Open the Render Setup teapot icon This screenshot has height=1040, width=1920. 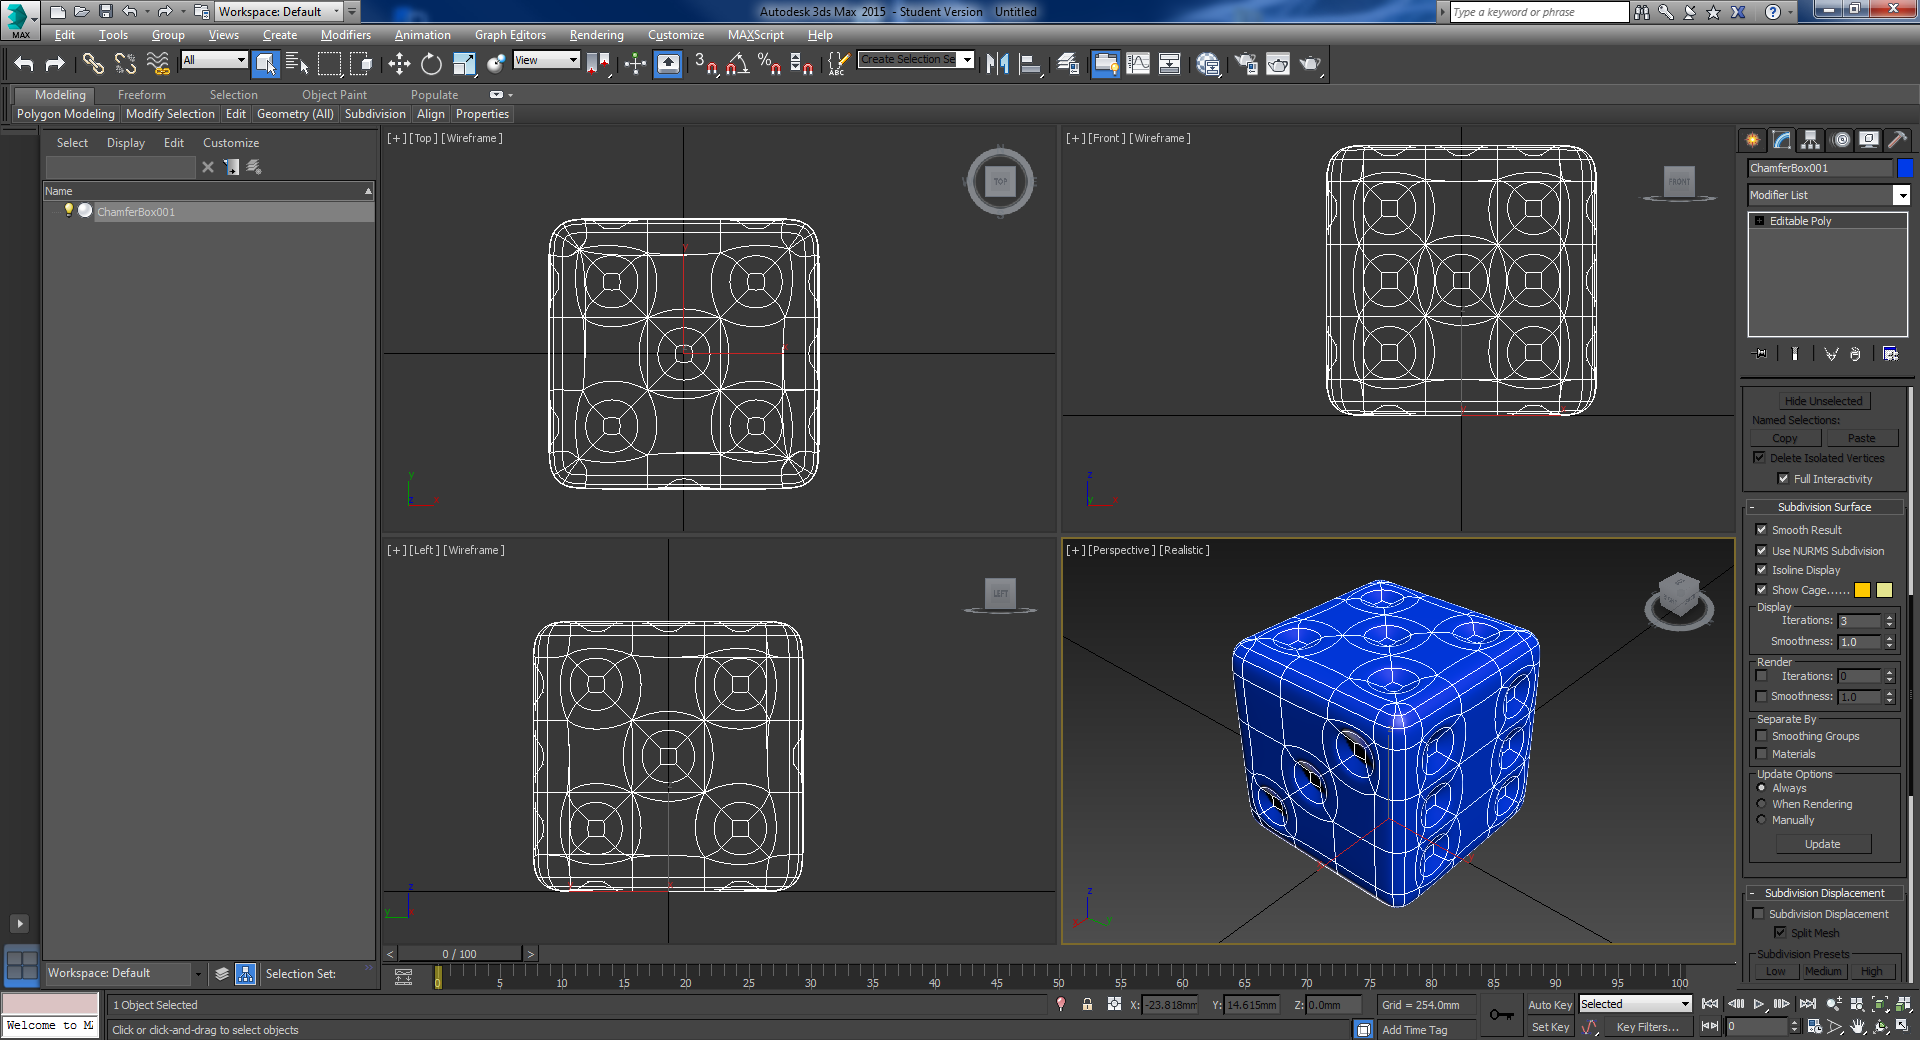click(1246, 64)
